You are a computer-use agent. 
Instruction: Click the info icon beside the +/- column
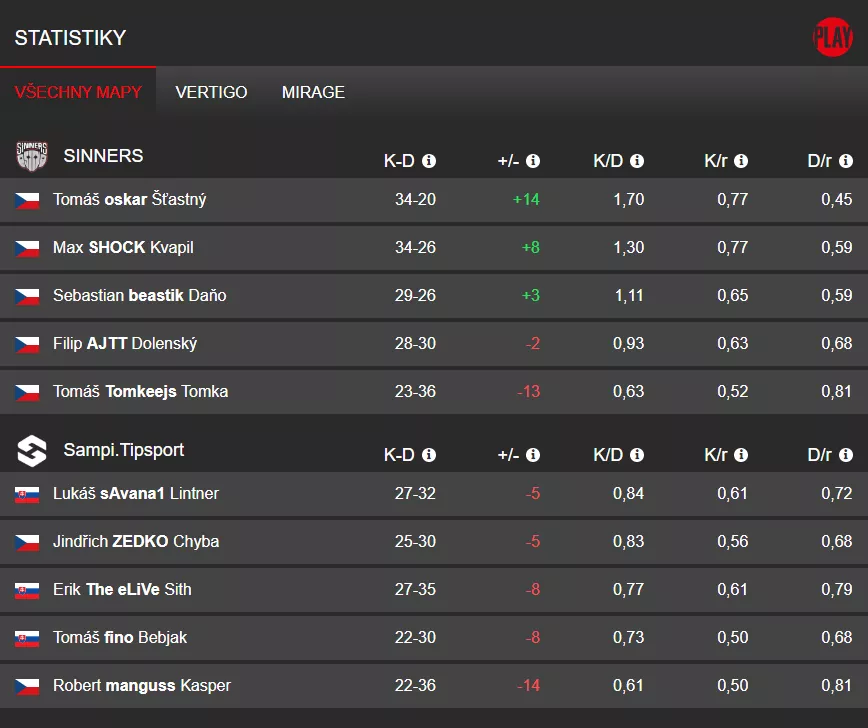pos(533,160)
